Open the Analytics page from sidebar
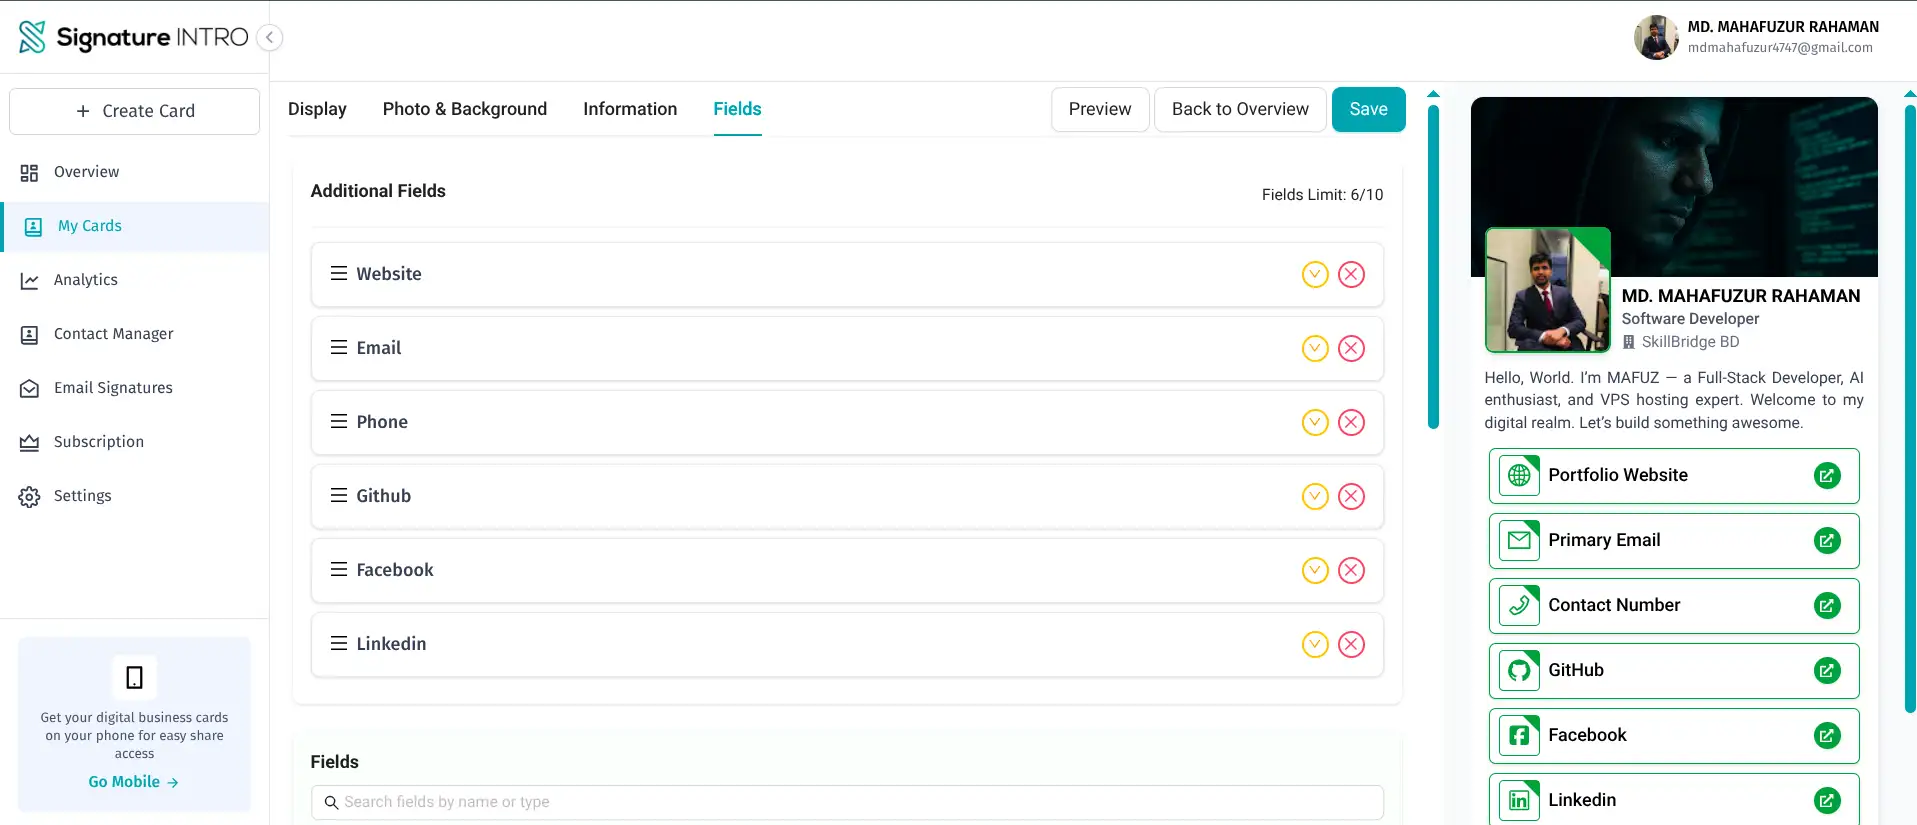The width and height of the screenshot is (1917, 825). (86, 280)
